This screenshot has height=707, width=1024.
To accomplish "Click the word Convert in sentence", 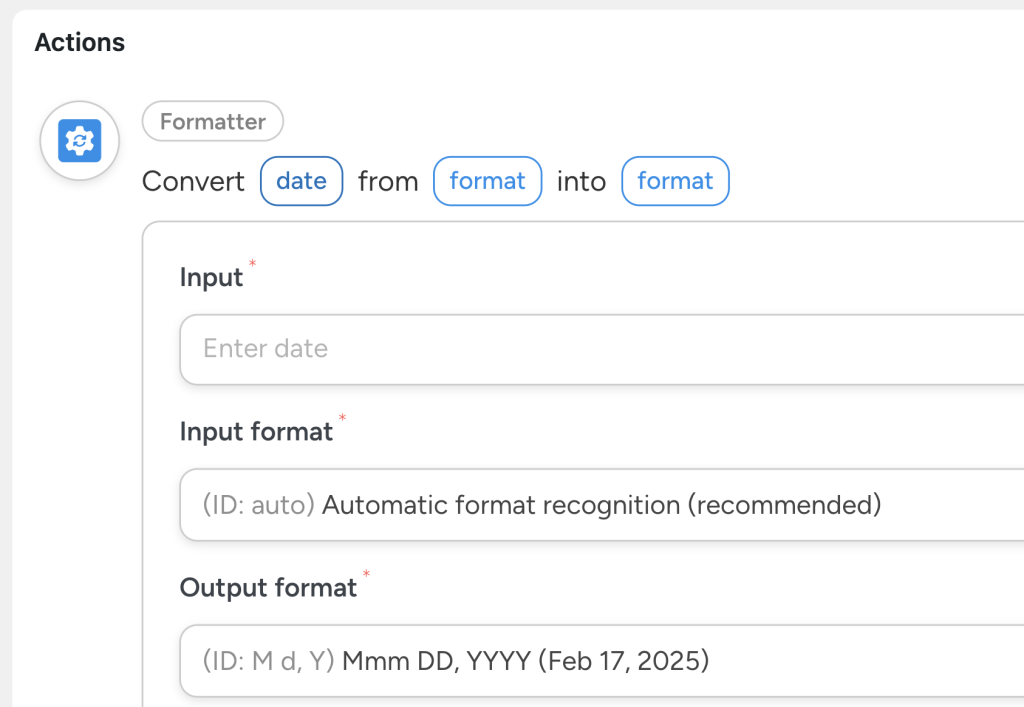I will pyautogui.click(x=193, y=181).
